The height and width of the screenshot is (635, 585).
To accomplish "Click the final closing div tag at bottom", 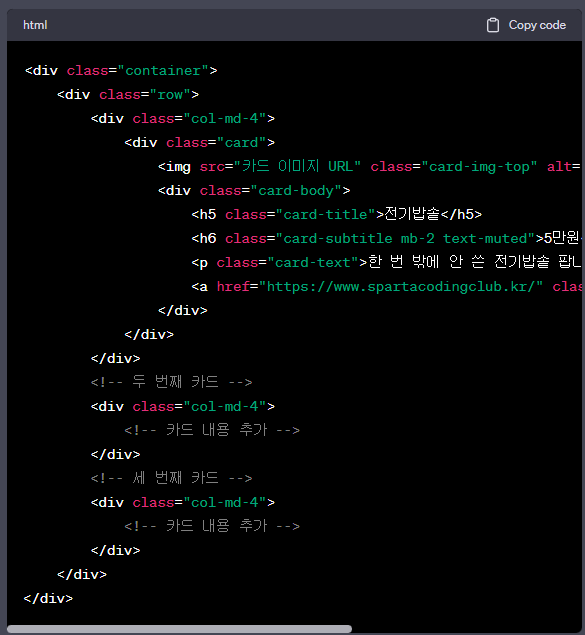I will pos(48,598).
